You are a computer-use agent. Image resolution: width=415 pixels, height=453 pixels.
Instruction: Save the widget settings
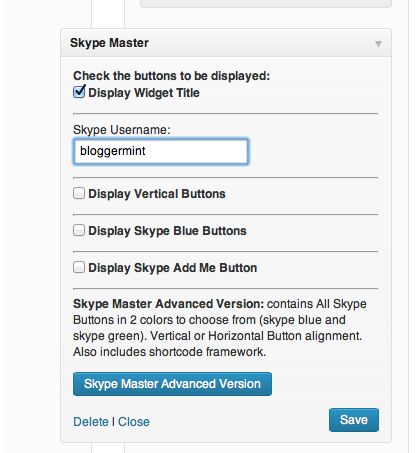click(x=354, y=420)
